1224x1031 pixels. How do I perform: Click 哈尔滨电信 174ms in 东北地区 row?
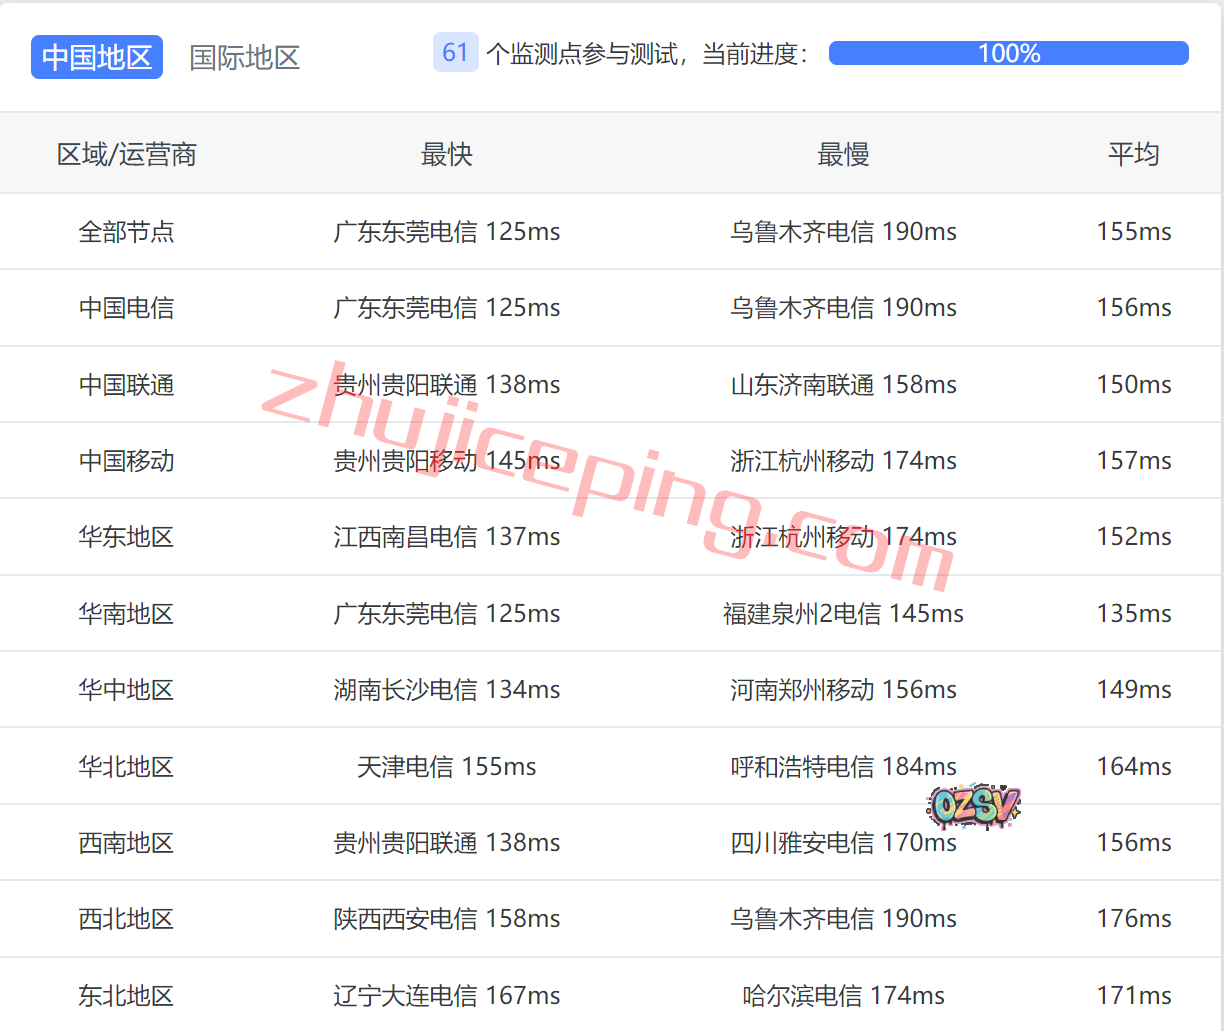tap(843, 996)
